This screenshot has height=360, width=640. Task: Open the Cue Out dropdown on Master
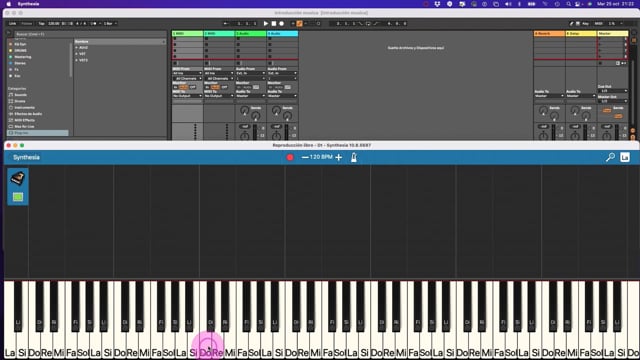point(613,91)
